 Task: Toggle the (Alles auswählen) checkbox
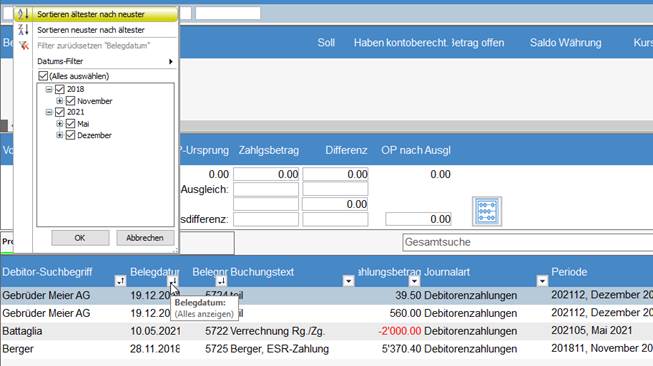[x=43, y=76]
